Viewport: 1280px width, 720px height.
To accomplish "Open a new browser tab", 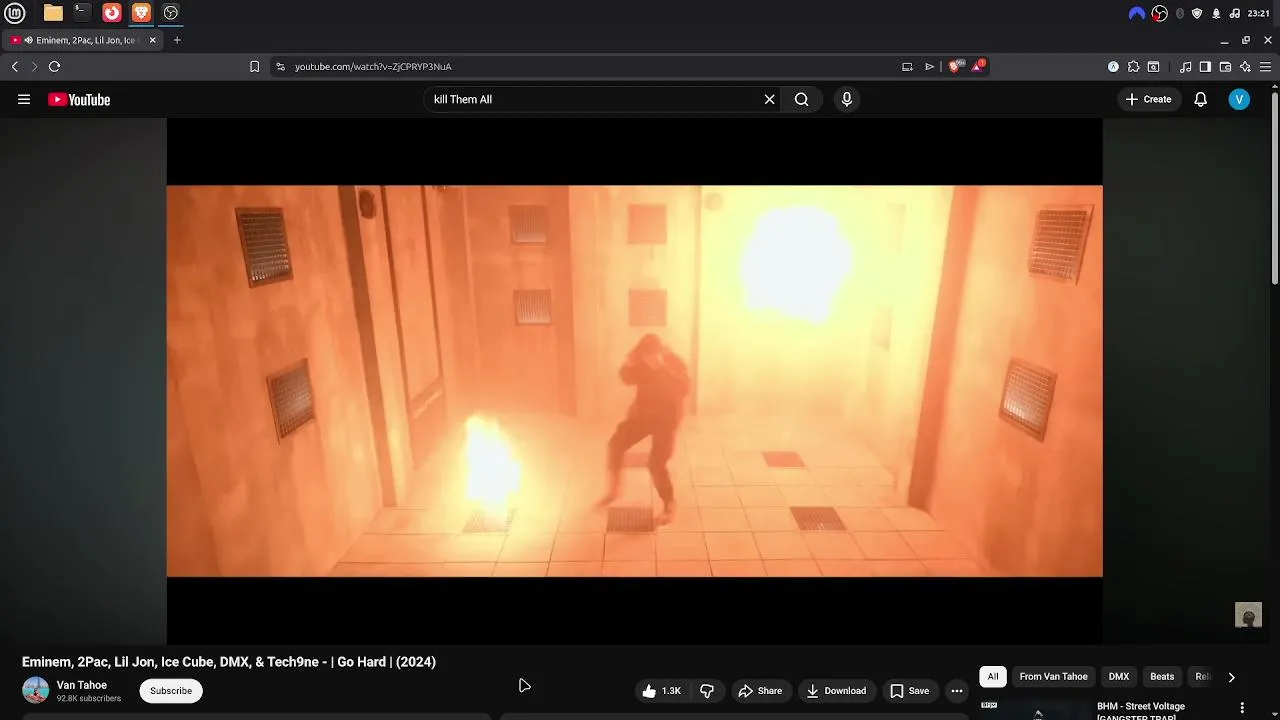I will point(177,40).
